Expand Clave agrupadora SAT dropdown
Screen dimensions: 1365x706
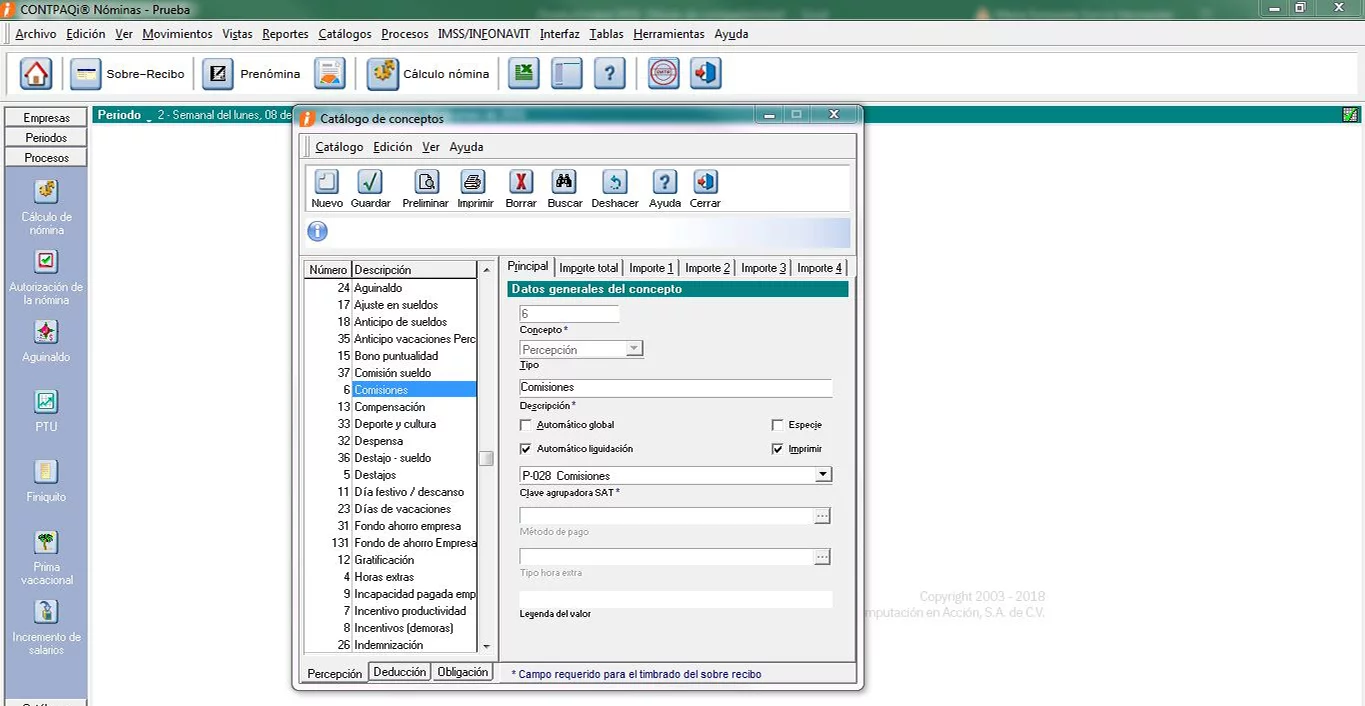(x=822, y=475)
